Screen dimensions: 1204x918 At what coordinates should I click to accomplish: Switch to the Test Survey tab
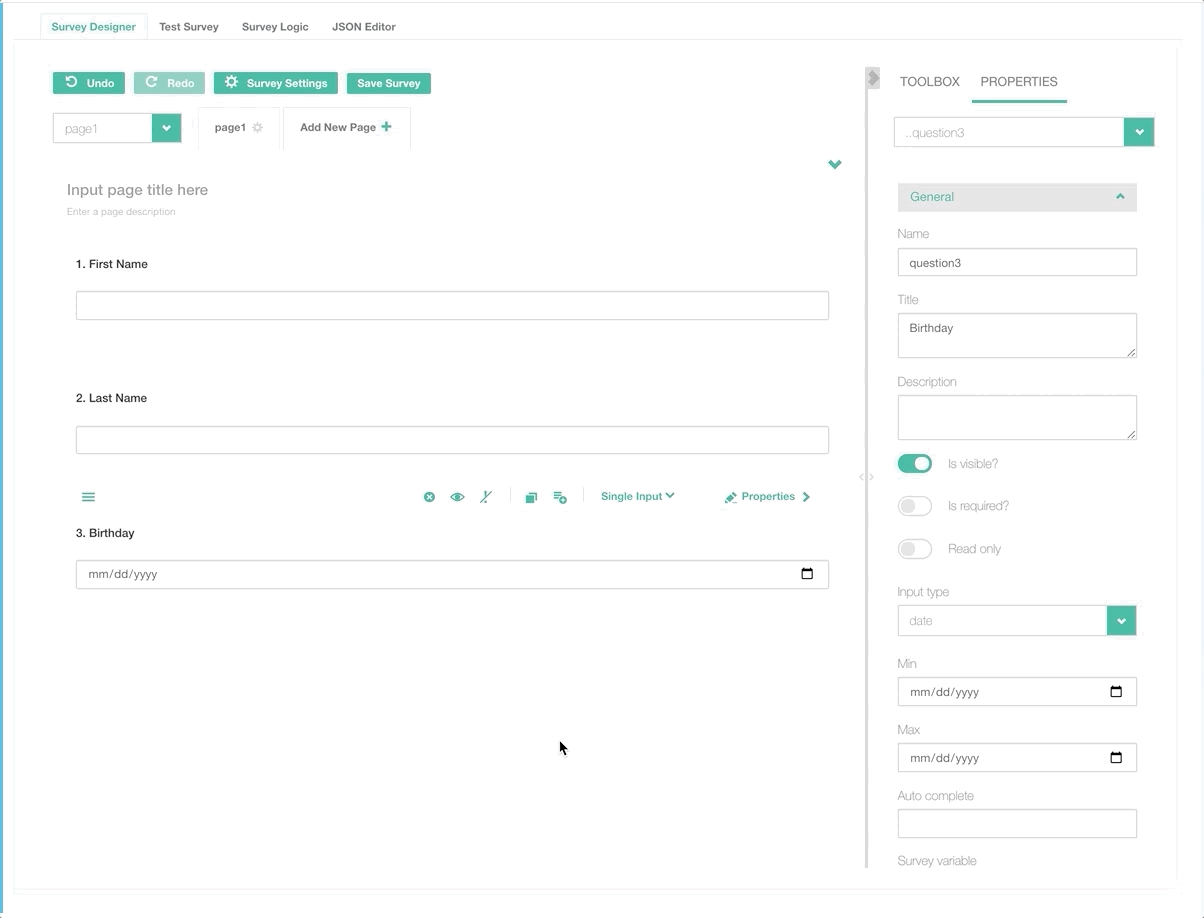point(189,27)
